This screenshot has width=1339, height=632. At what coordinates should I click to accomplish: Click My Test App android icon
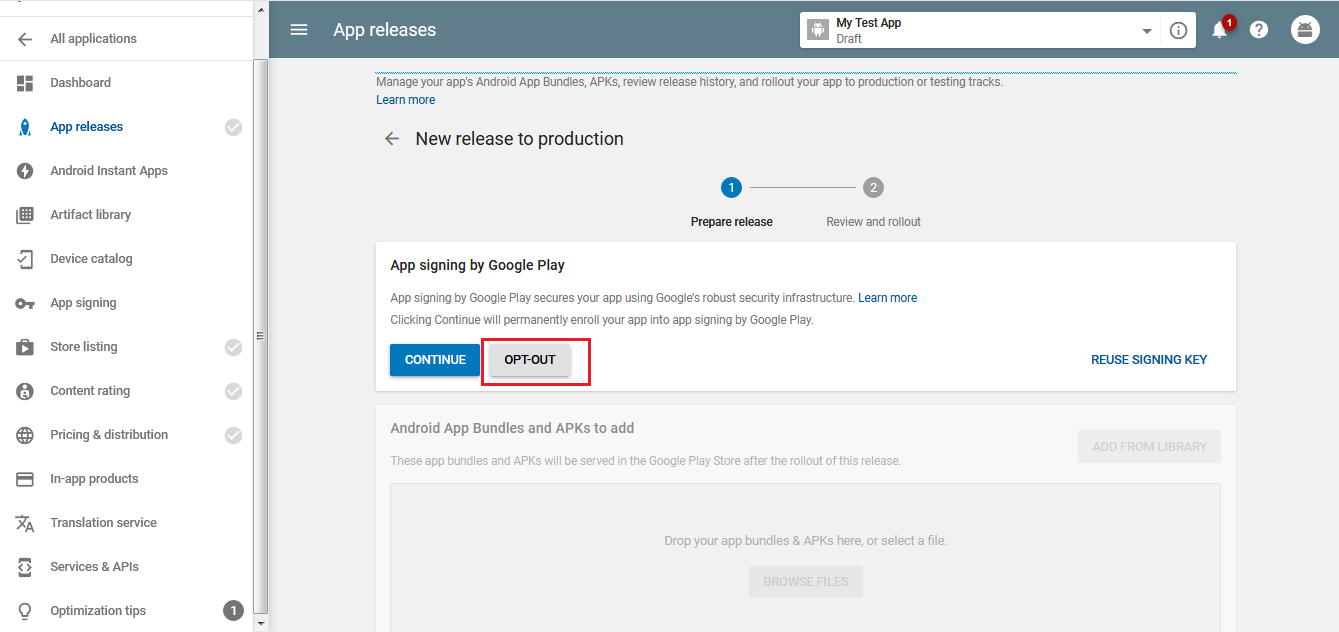click(x=818, y=30)
